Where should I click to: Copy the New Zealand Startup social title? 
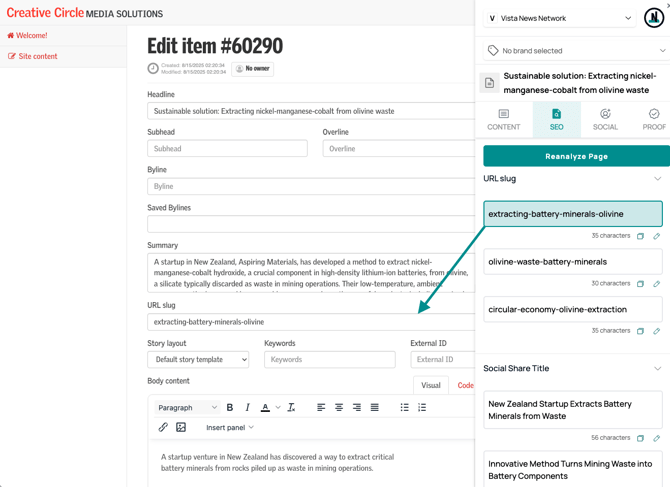point(640,438)
